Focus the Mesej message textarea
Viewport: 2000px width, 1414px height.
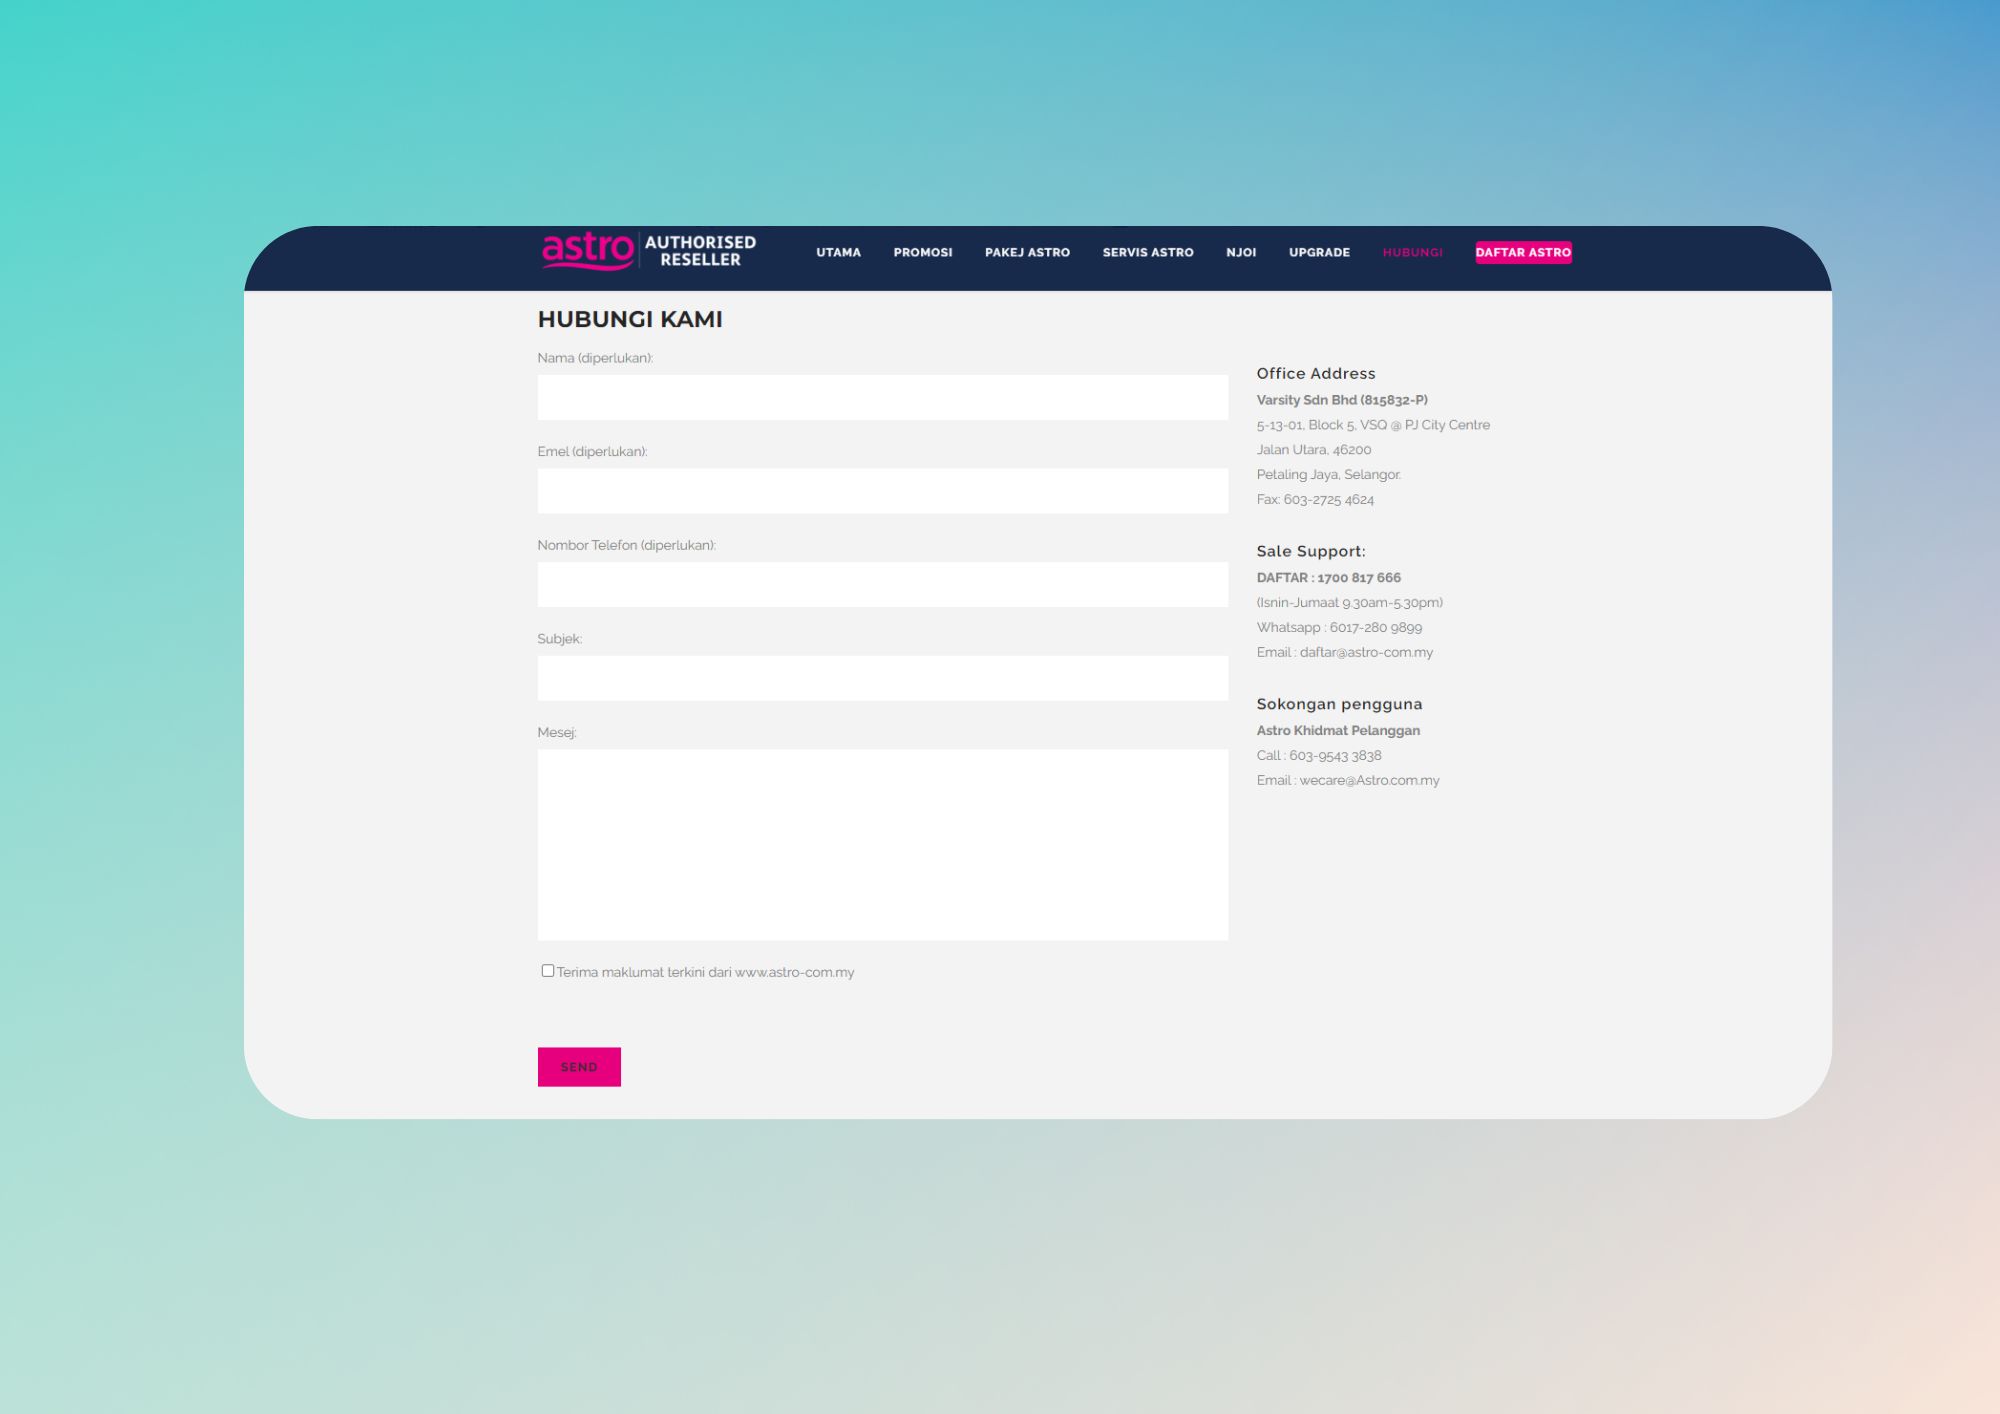click(882, 845)
